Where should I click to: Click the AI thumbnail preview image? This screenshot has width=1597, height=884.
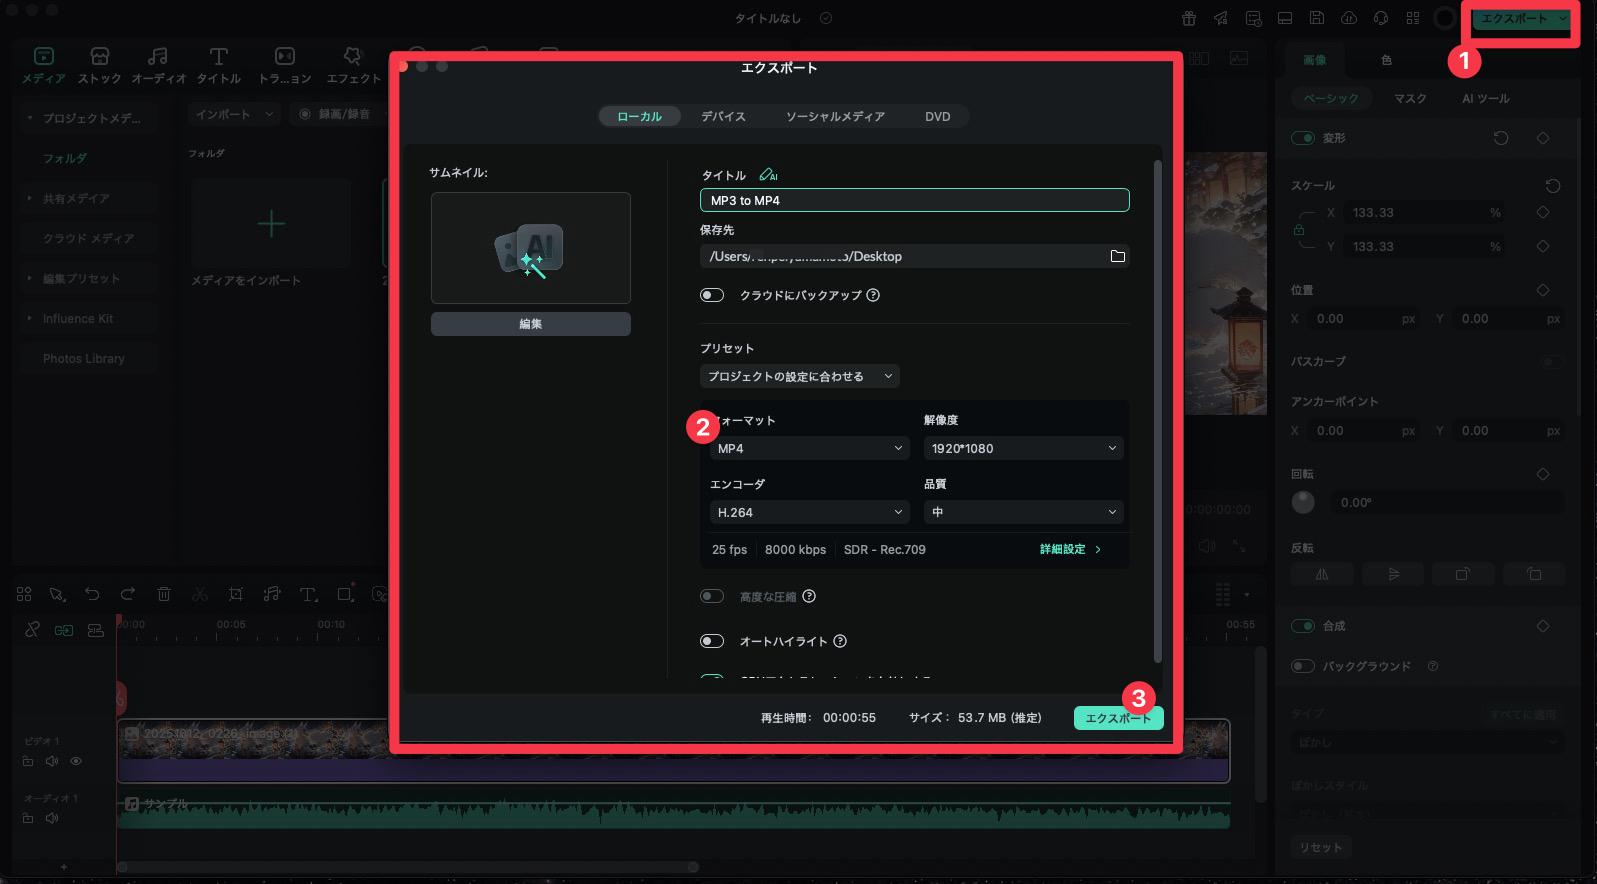click(531, 248)
